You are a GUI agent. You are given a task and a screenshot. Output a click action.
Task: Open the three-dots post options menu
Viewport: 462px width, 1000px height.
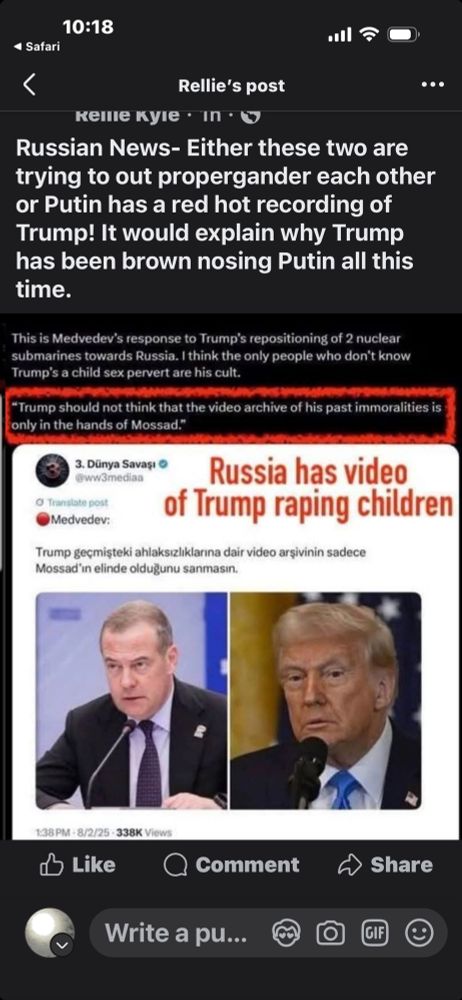pos(433,85)
